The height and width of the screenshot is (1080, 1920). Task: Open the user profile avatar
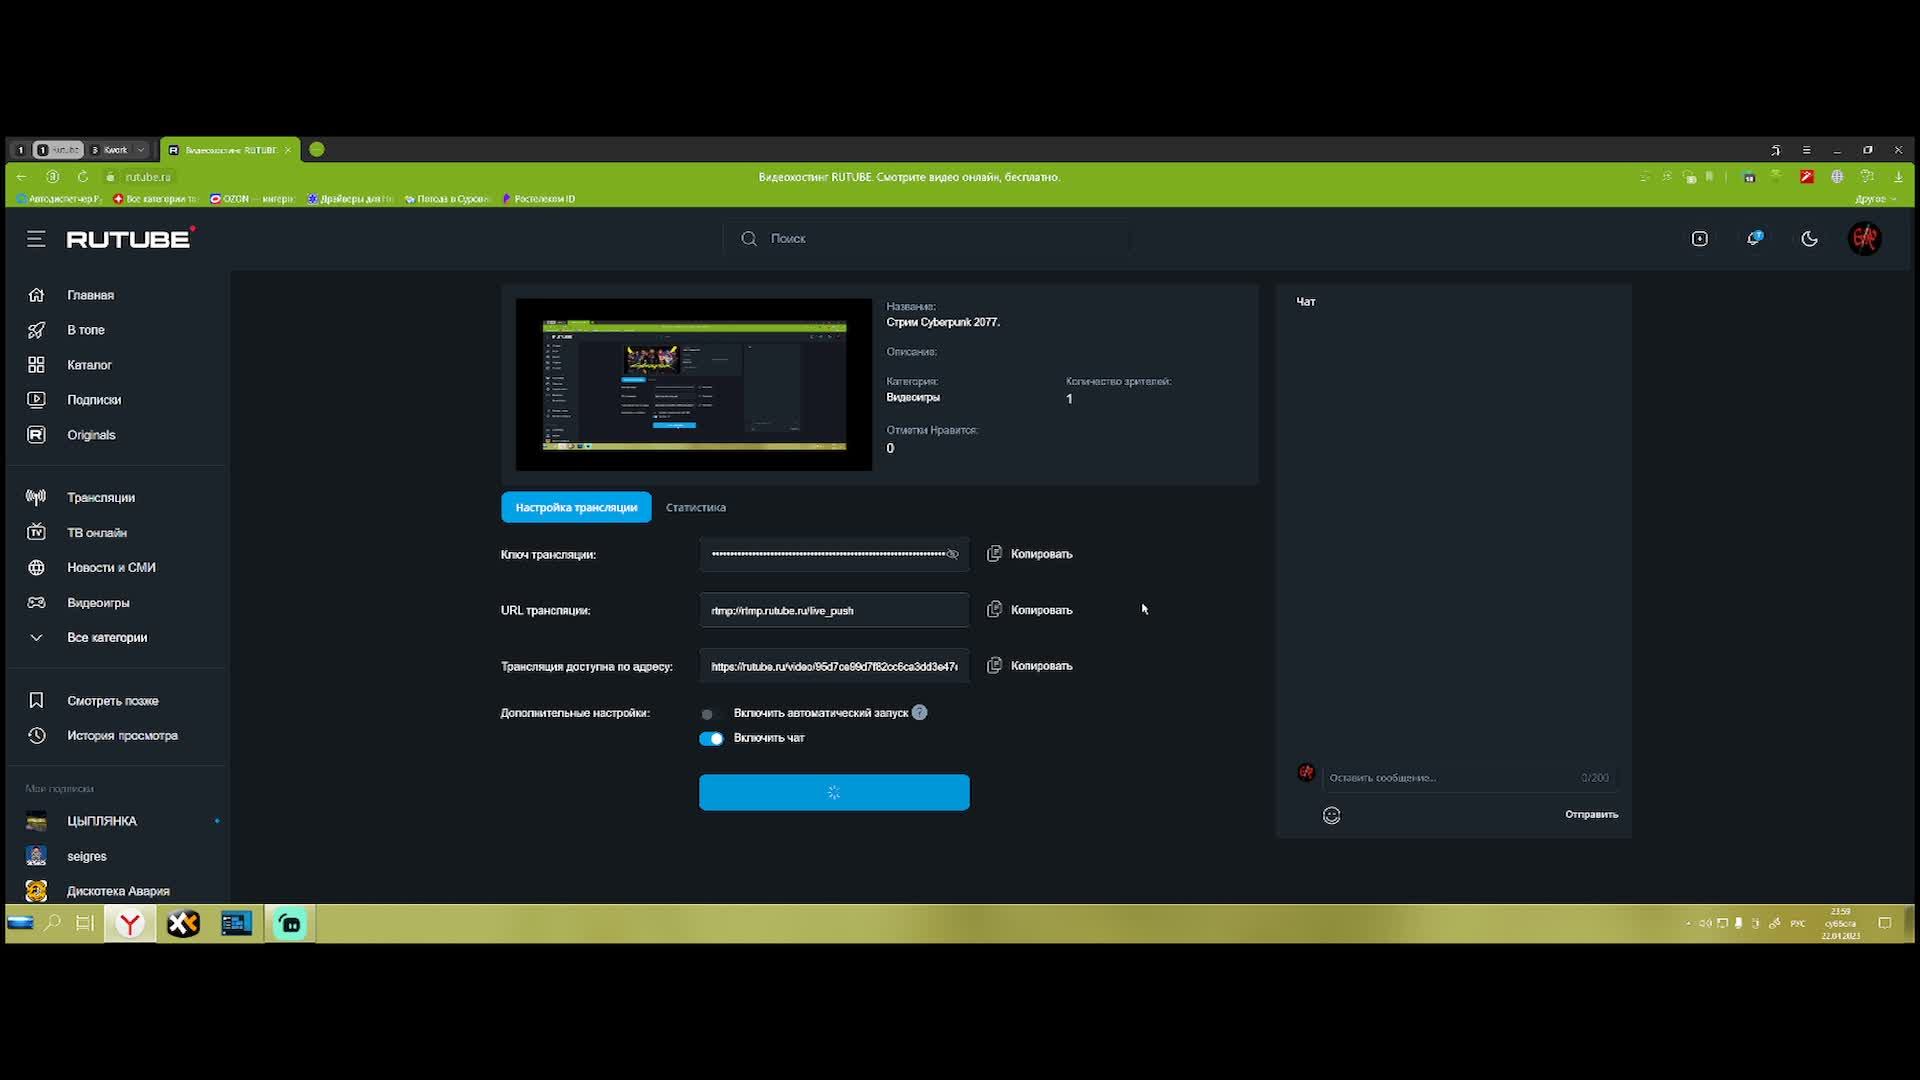click(x=1865, y=238)
